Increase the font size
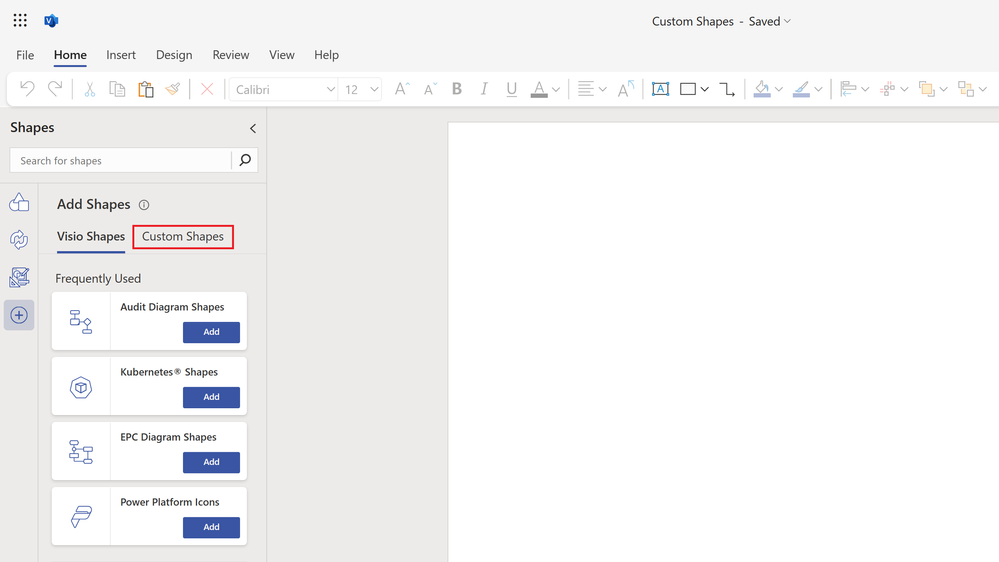This screenshot has width=999, height=562. 401,89
